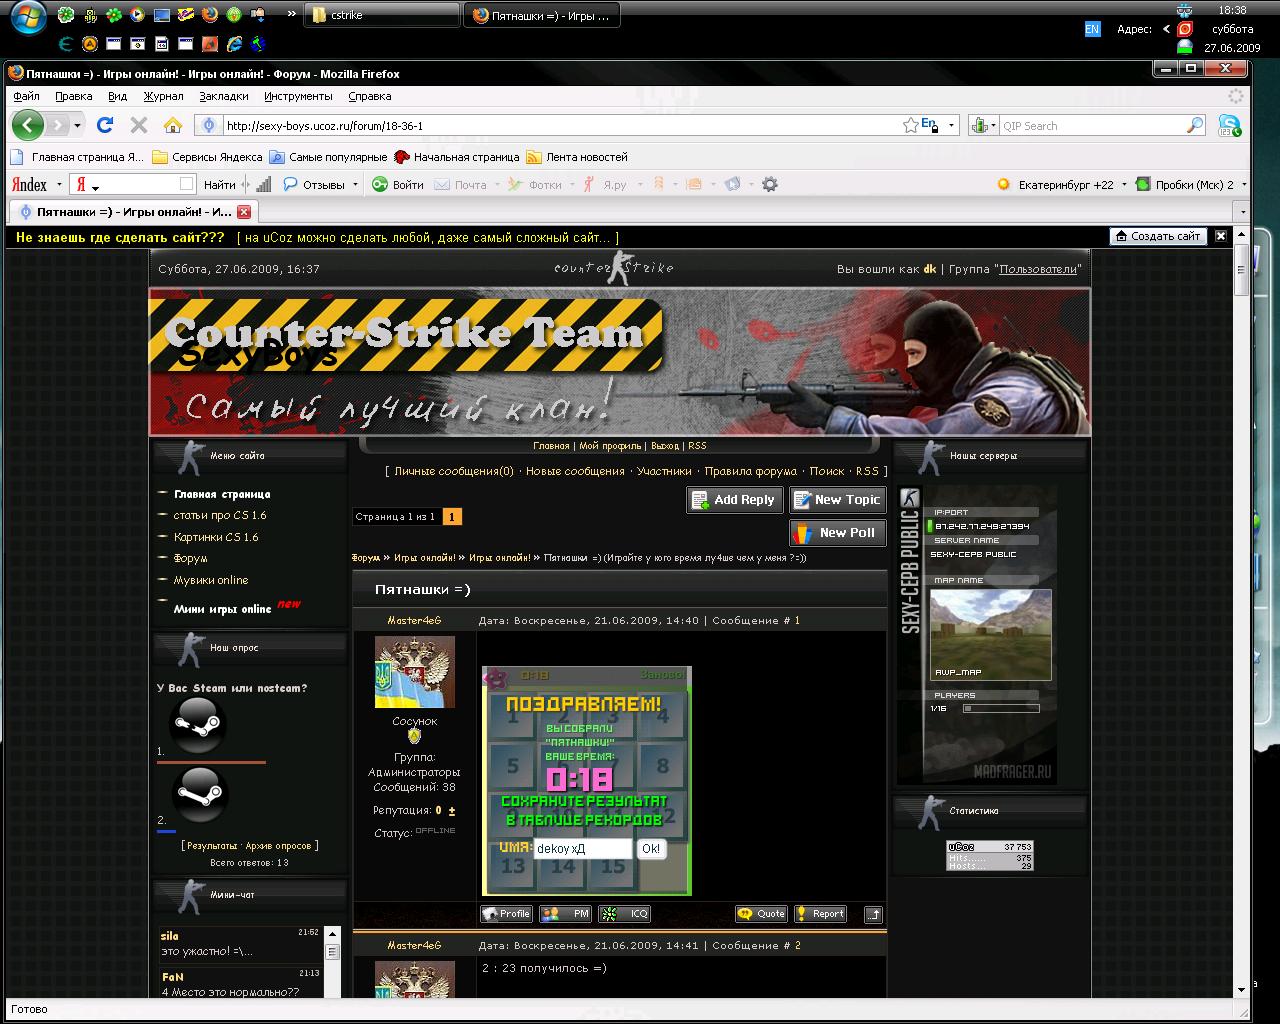Create a New Poll

(838, 533)
